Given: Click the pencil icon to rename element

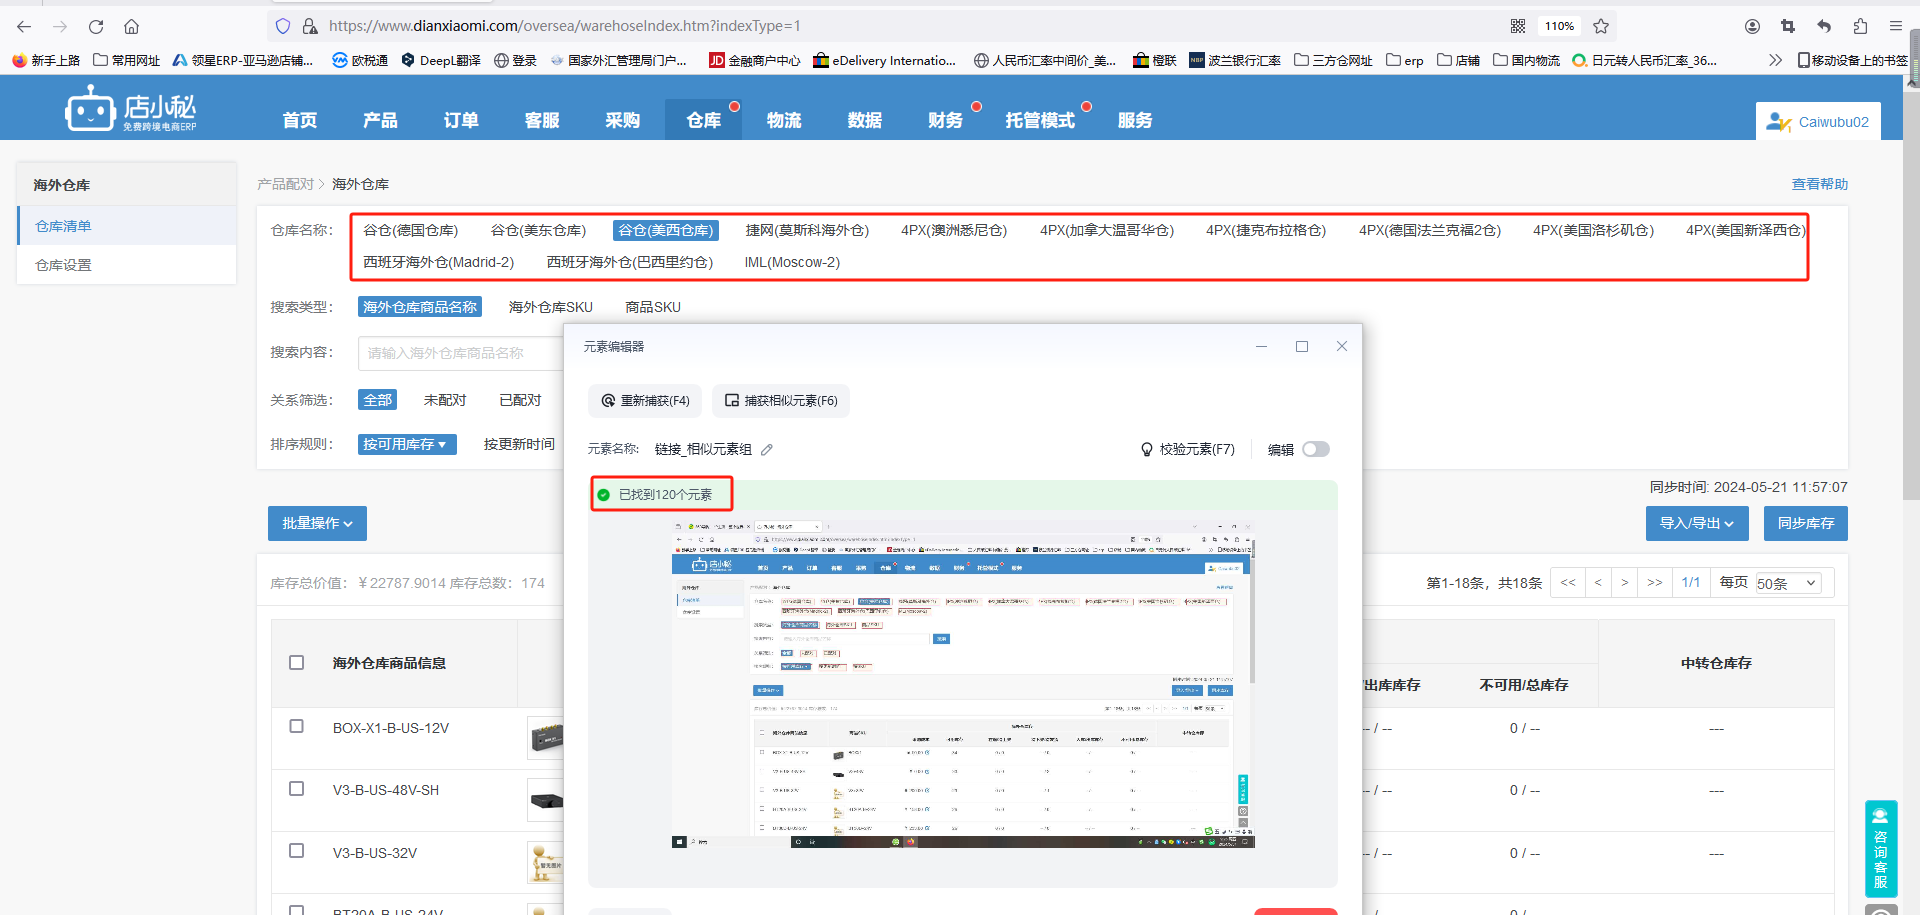Looking at the screenshot, I should (767, 450).
